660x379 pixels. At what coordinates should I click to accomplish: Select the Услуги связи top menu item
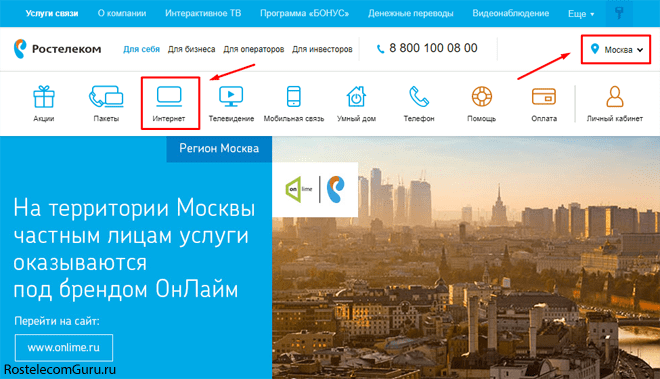click(x=52, y=13)
